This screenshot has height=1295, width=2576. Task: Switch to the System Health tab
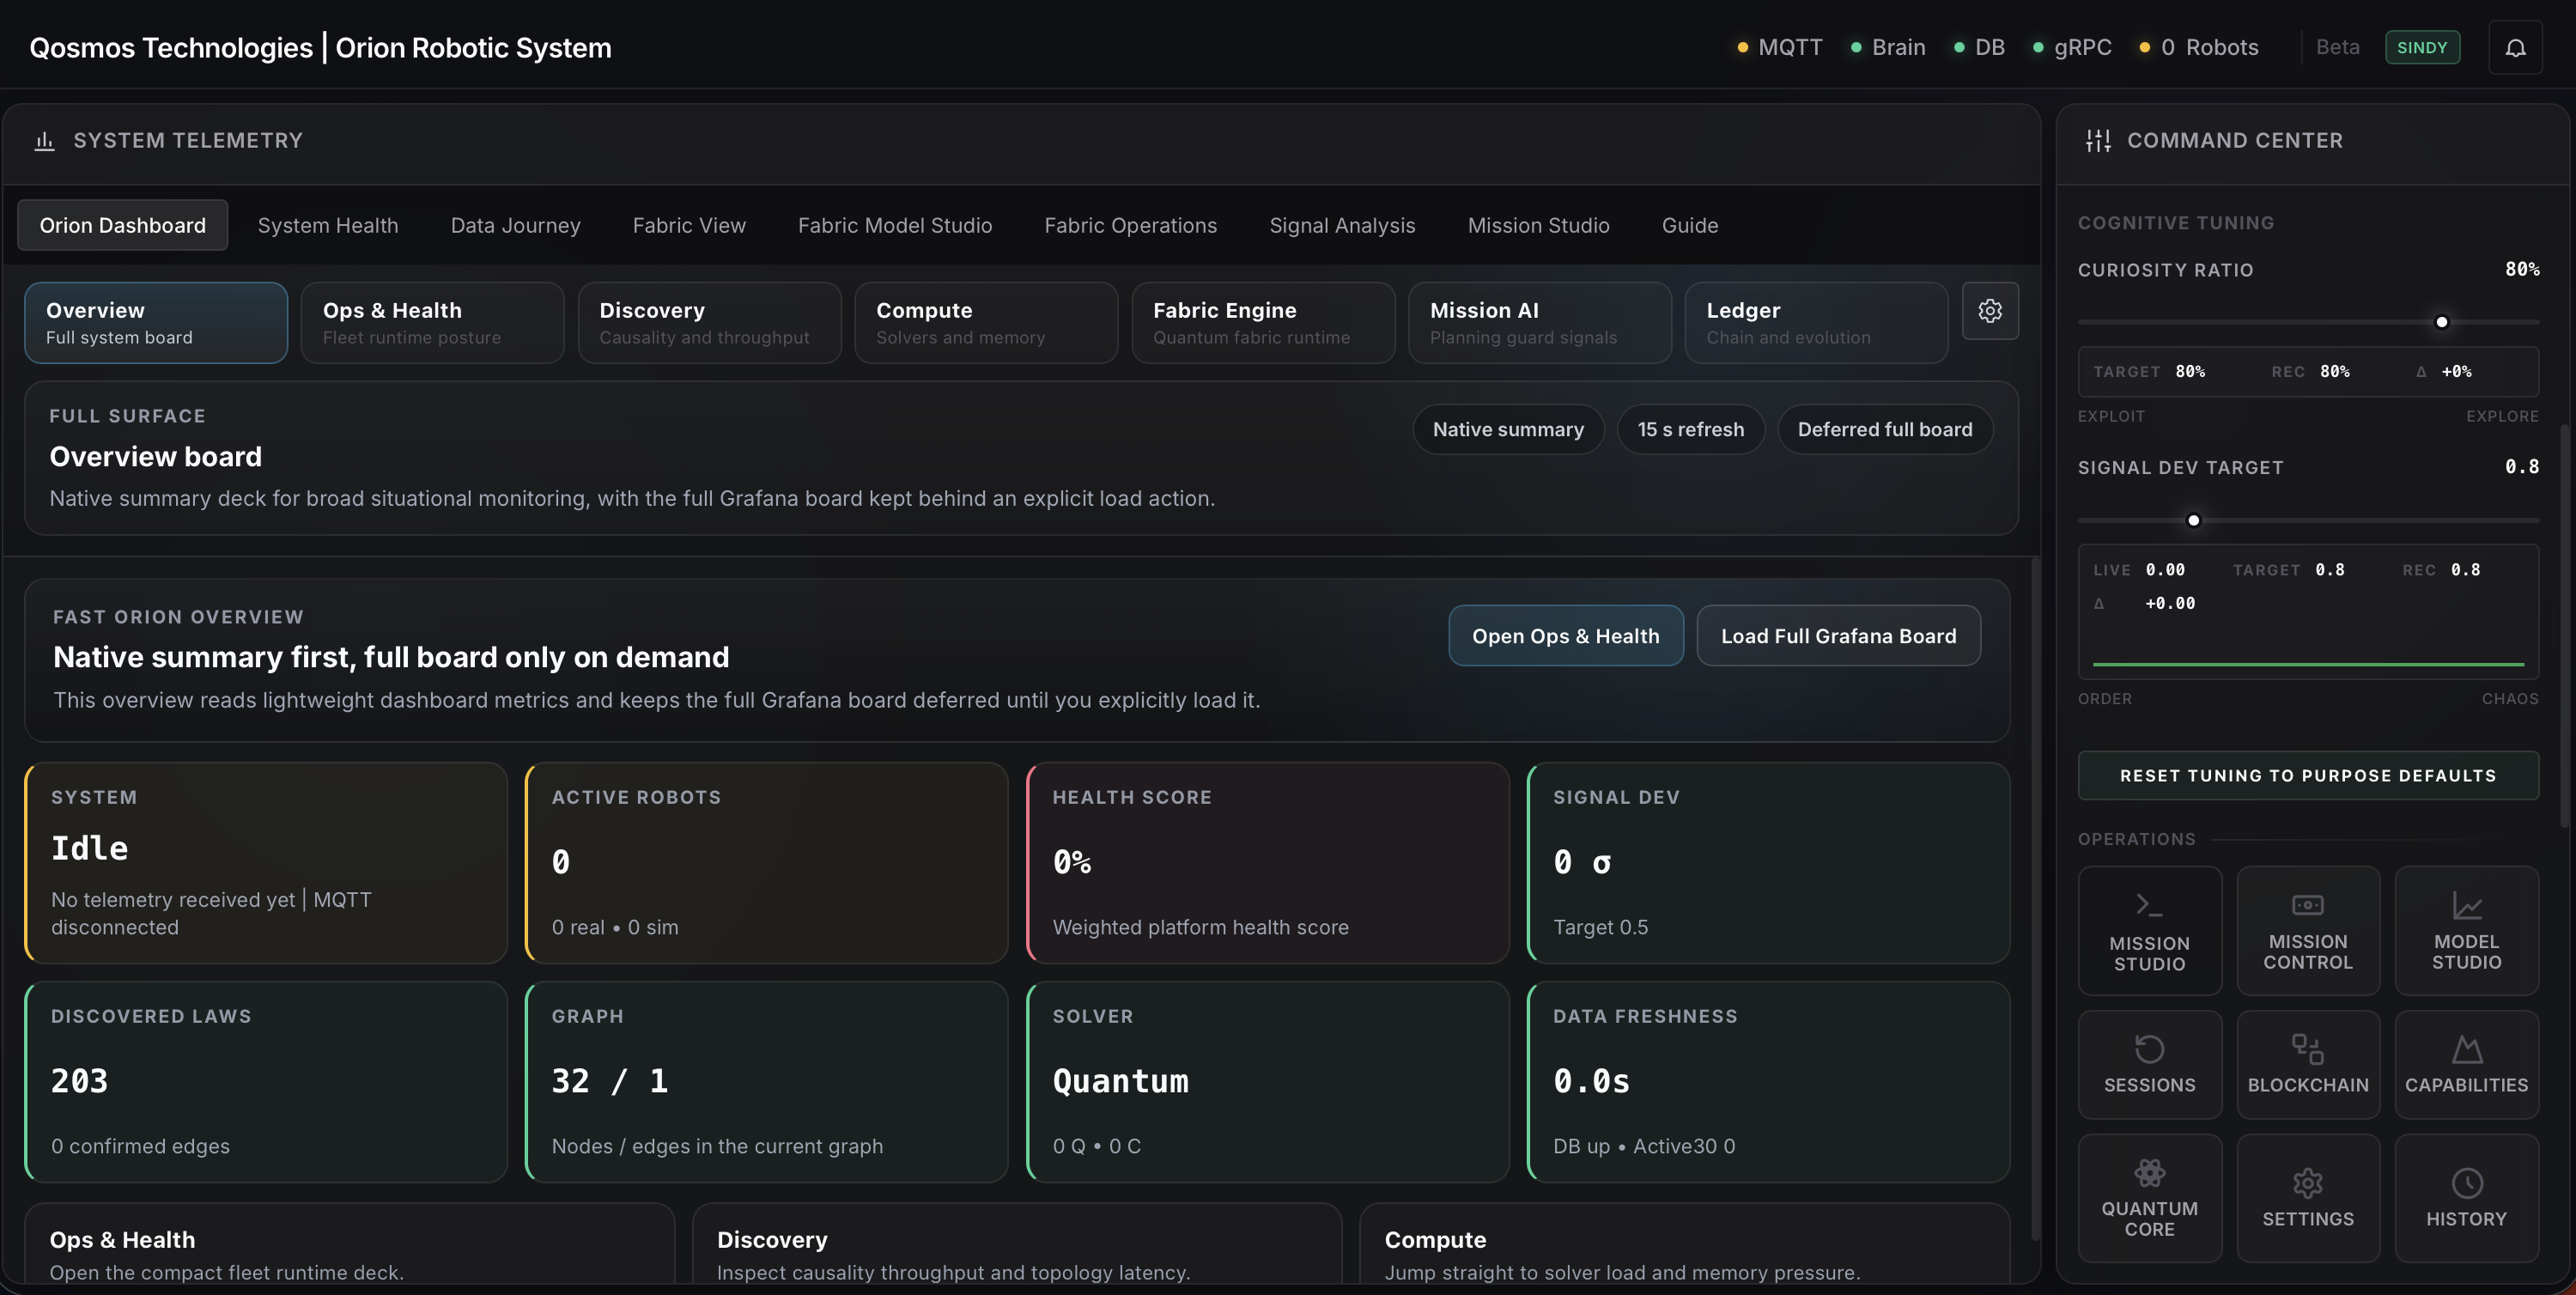pos(327,225)
